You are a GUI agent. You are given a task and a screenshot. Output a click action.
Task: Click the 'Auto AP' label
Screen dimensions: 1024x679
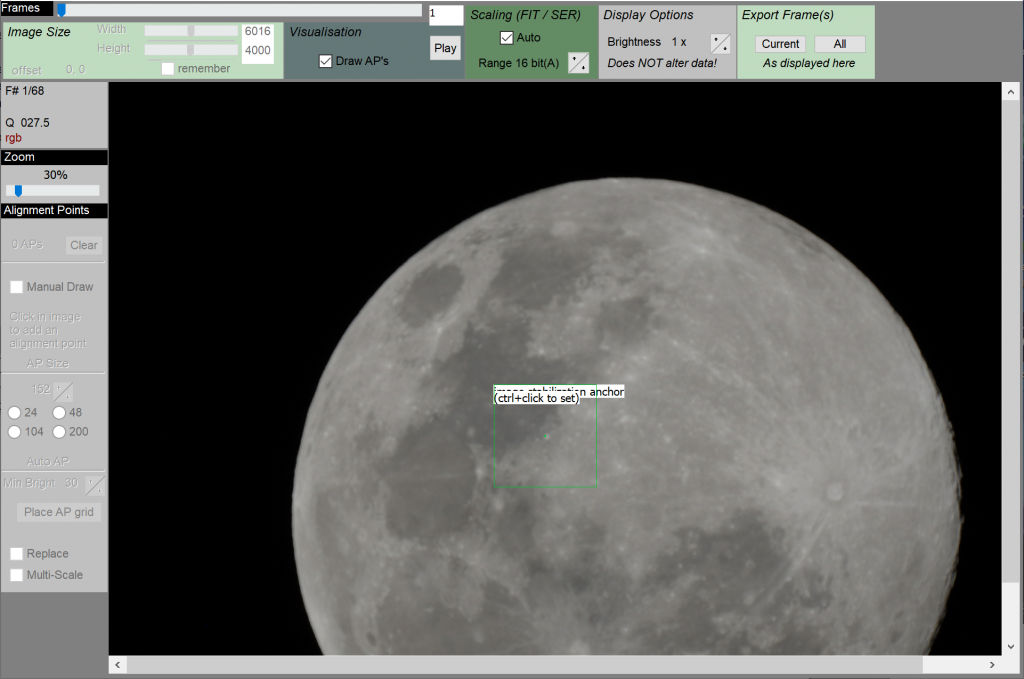[48, 462]
